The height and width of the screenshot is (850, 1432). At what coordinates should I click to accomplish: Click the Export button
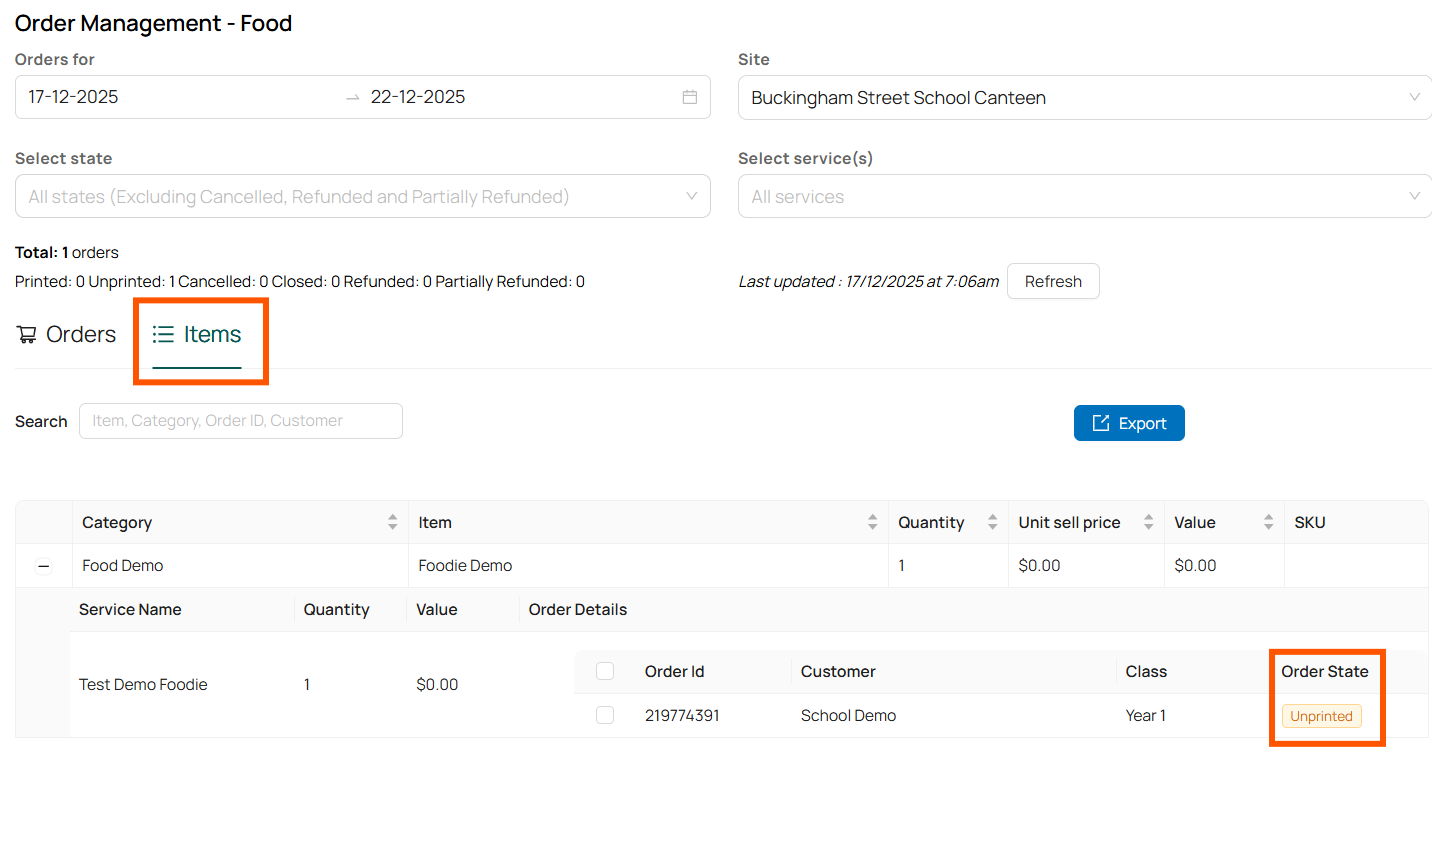coord(1129,423)
